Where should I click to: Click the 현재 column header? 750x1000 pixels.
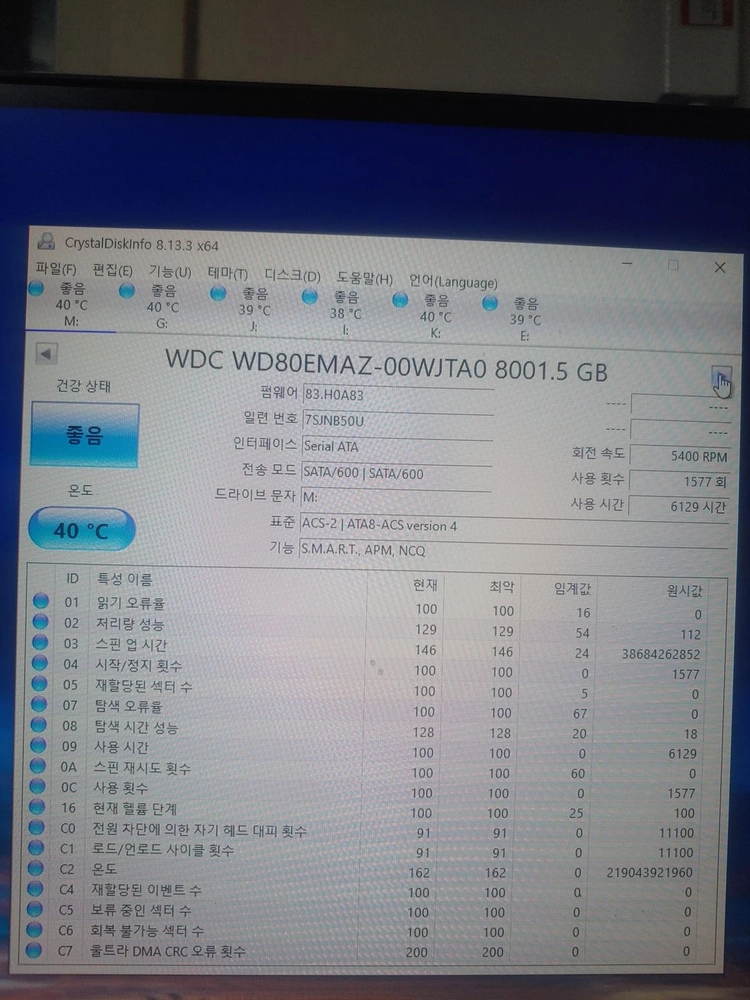coord(425,584)
